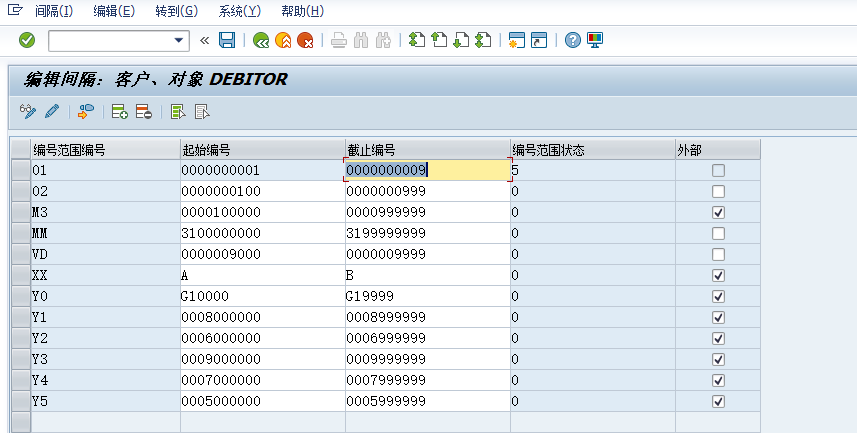Save using the floppy disk icon
Viewport: 857px width, 433px height.
227,40
